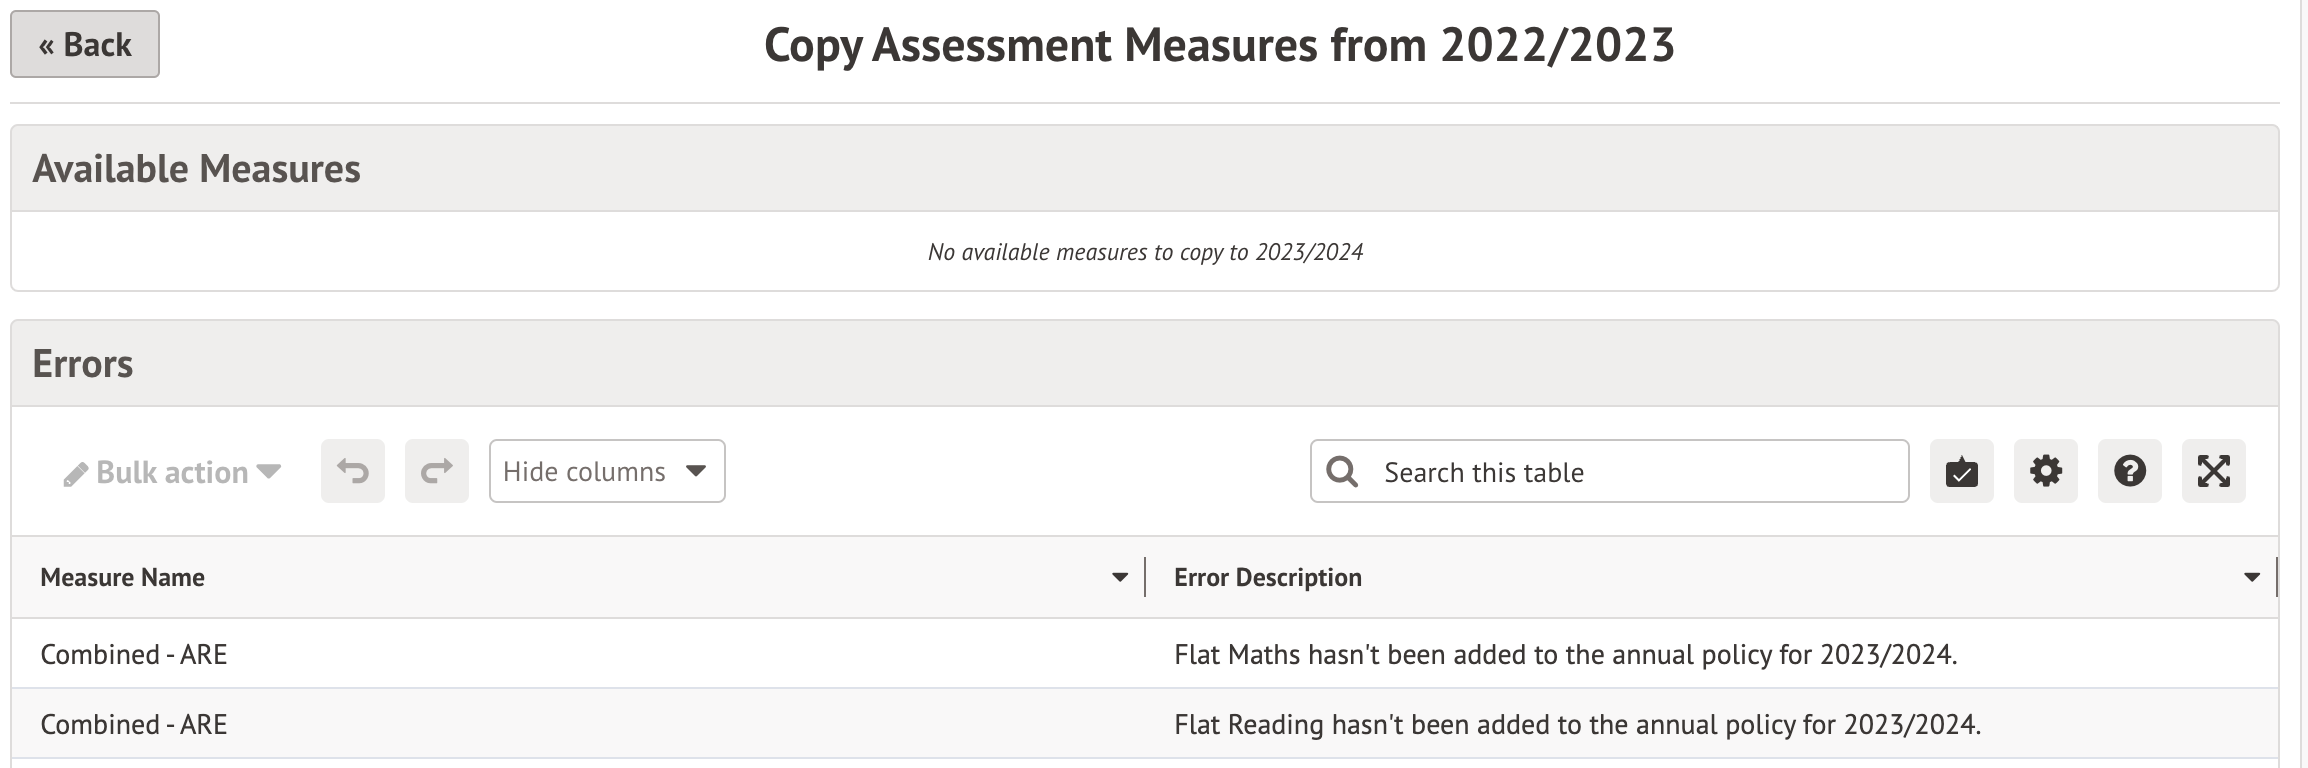Click the Measure Name column header
This screenshot has width=2308, height=768.
(x=123, y=577)
